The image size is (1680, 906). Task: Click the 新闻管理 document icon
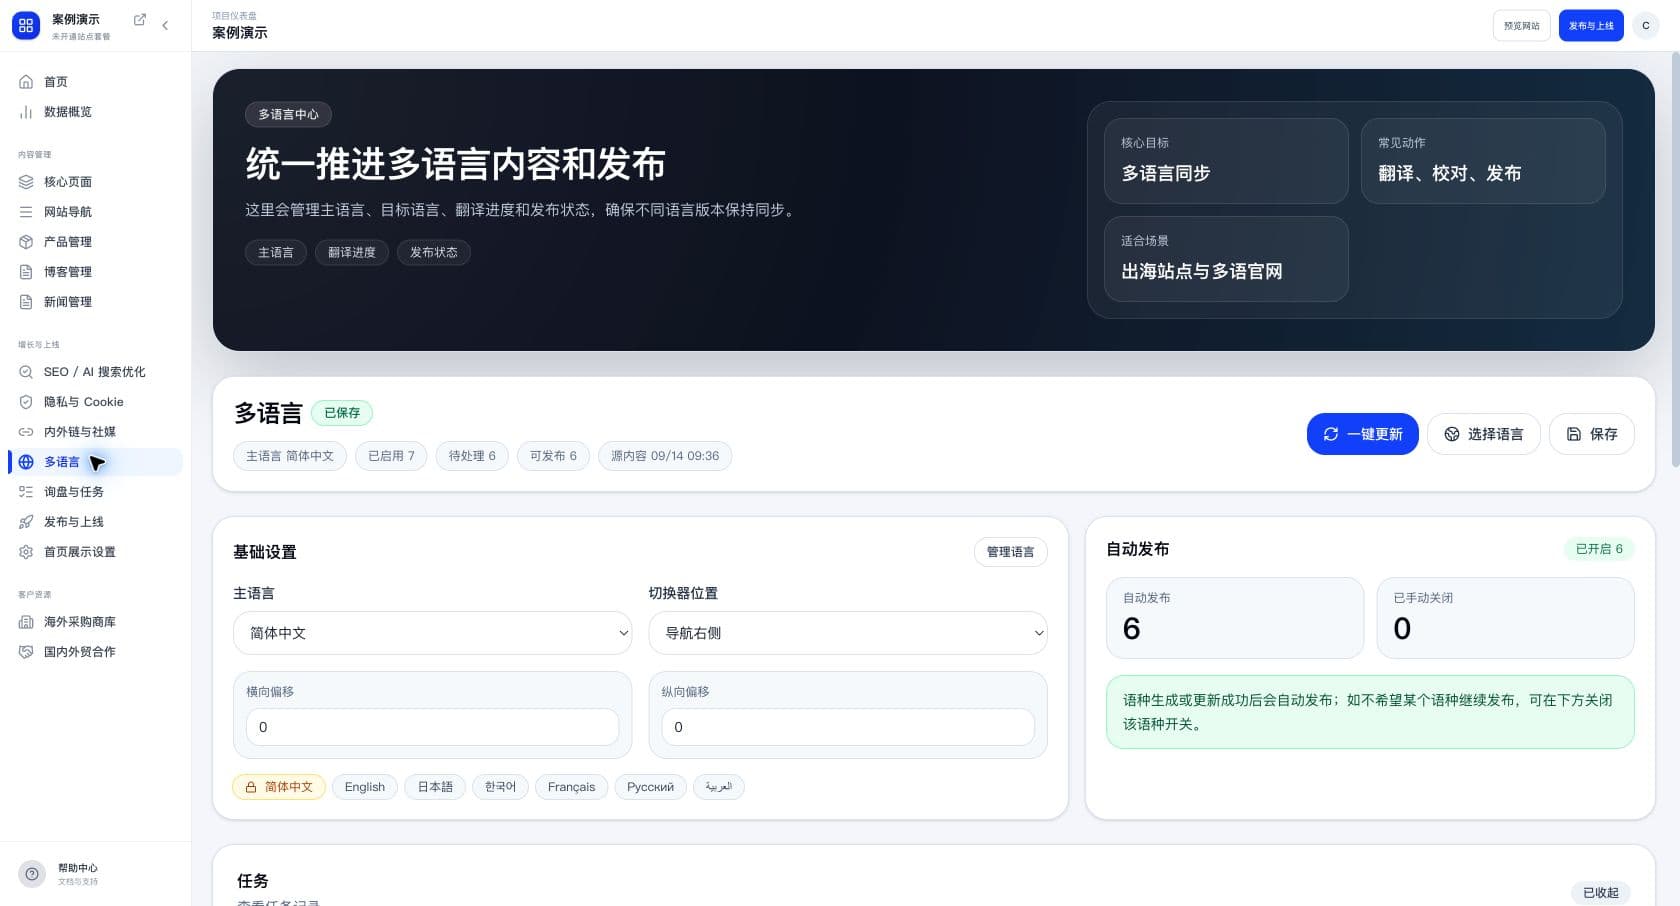click(26, 302)
